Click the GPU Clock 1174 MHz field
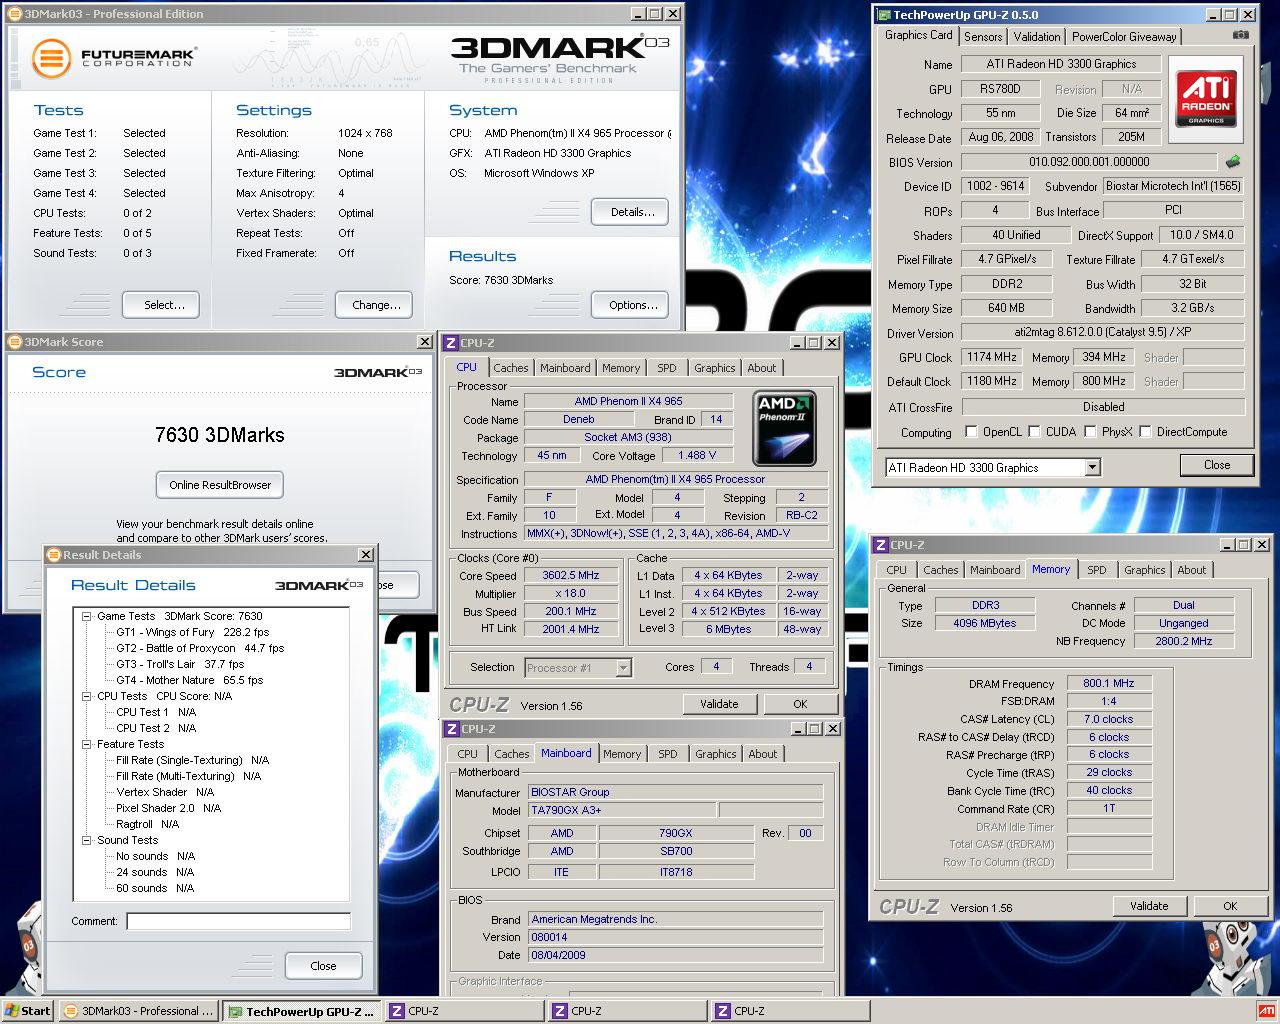 (x=992, y=357)
